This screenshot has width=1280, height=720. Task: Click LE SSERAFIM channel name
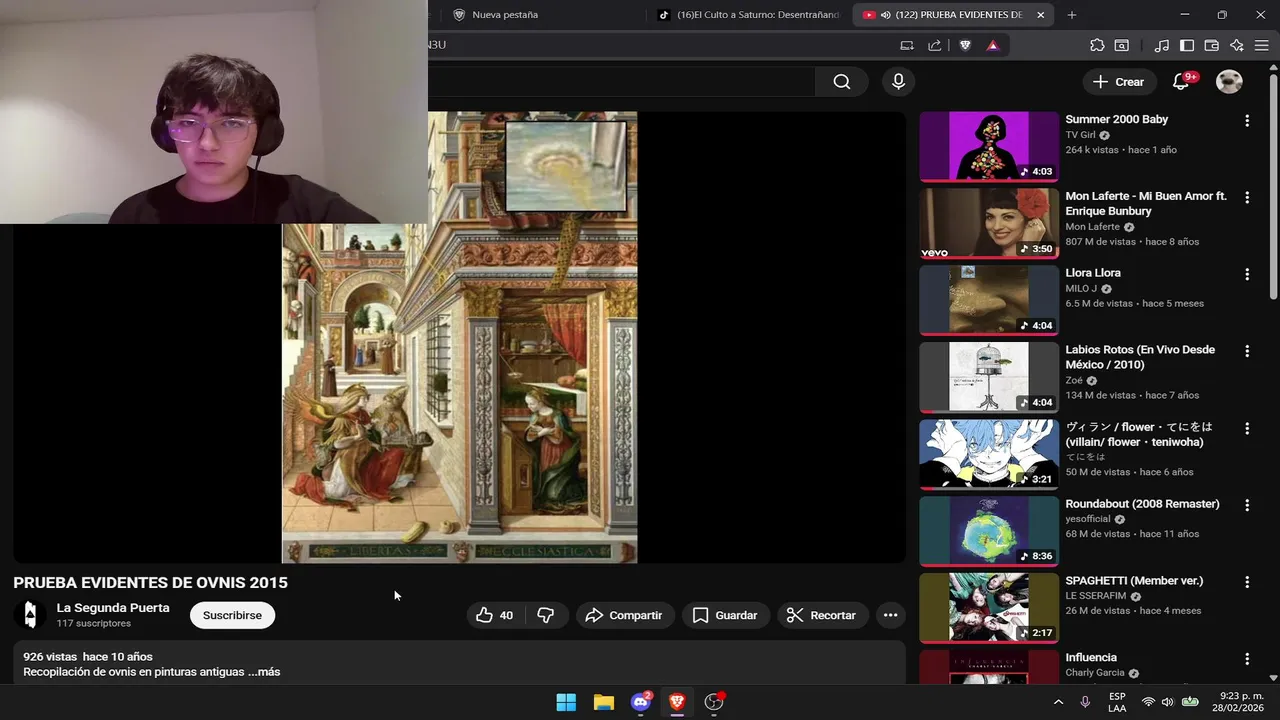[1096, 596]
